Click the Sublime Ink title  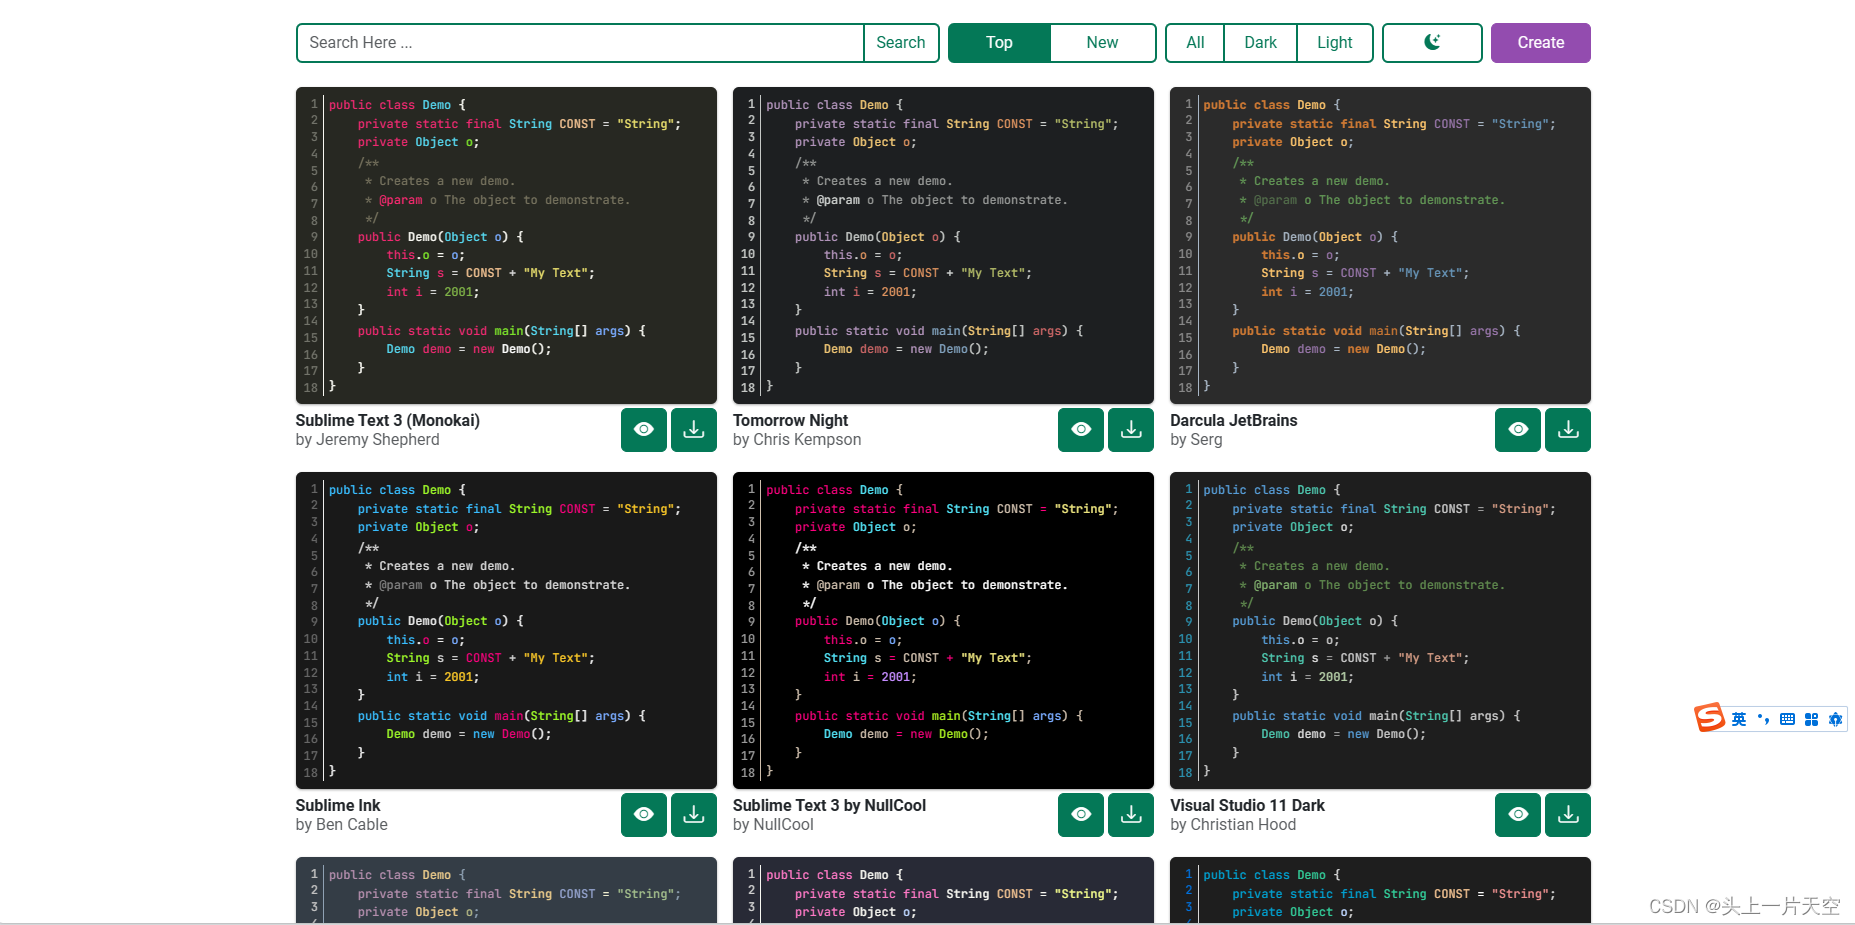(338, 806)
